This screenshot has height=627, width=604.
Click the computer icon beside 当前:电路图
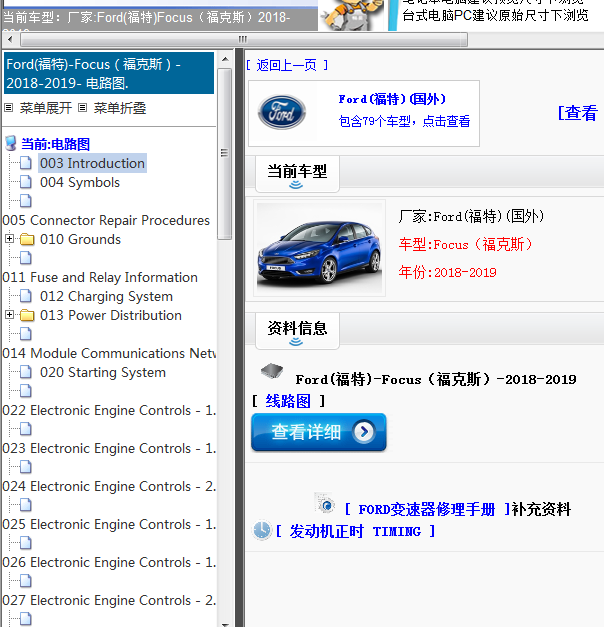(11, 143)
